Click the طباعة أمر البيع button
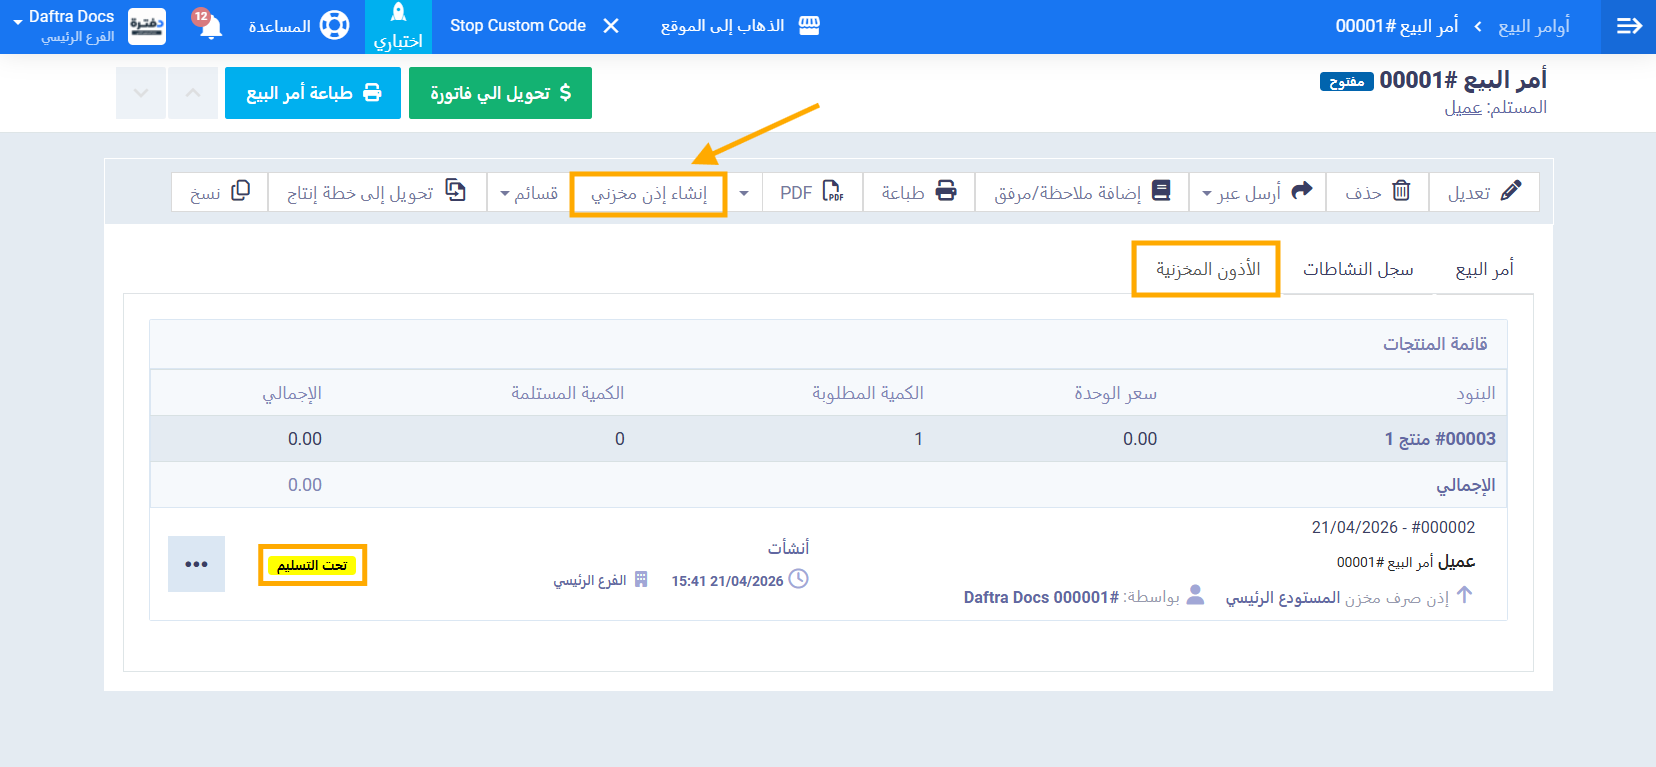The width and height of the screenshot is (1656, 767). [x=313, y=93]
